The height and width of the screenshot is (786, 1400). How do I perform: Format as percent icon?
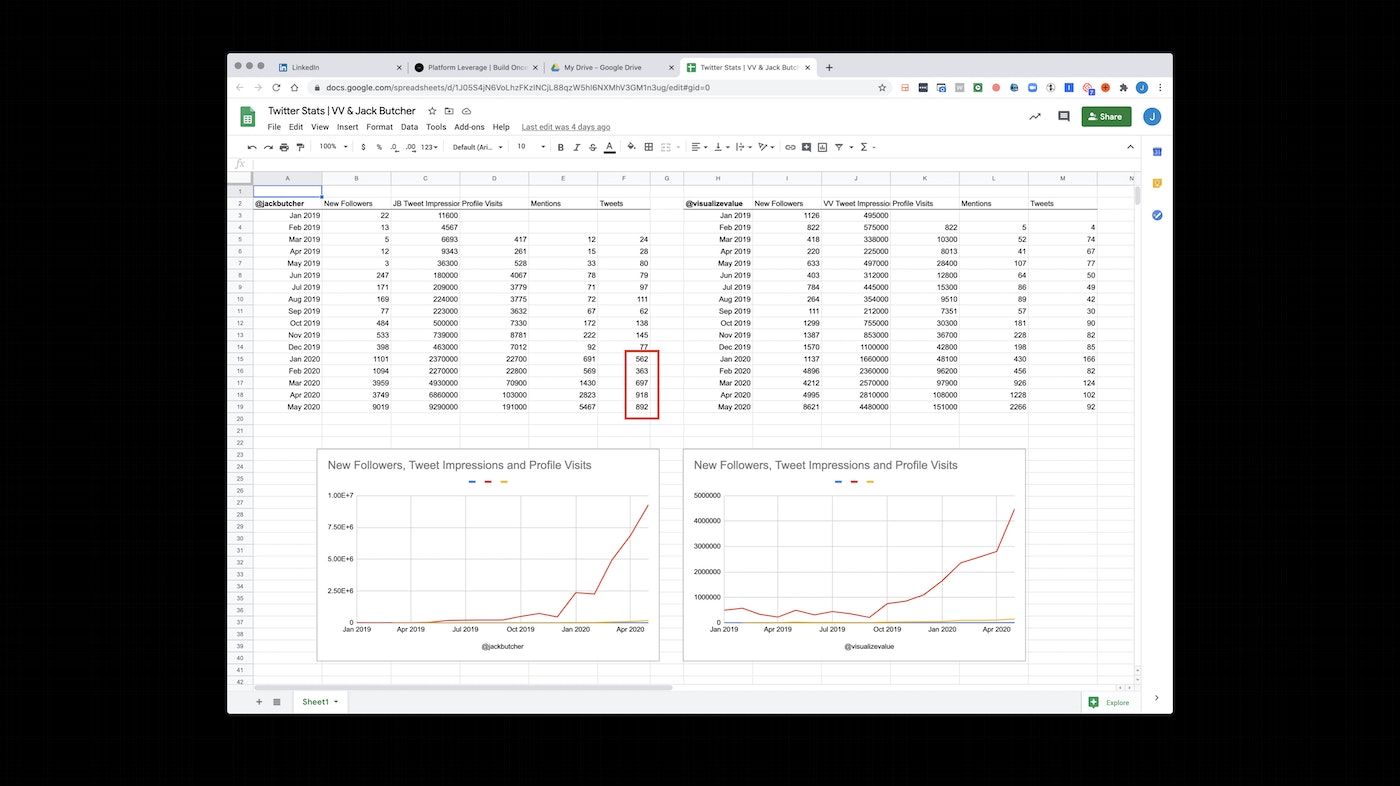tap(379, 147)
